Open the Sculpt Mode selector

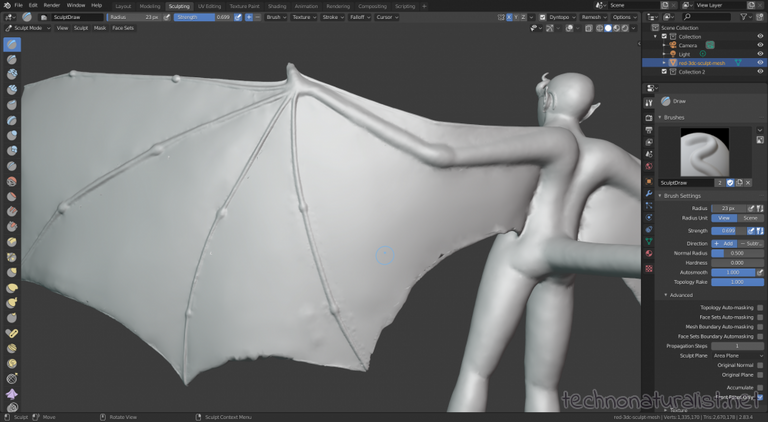click(28, 28)
